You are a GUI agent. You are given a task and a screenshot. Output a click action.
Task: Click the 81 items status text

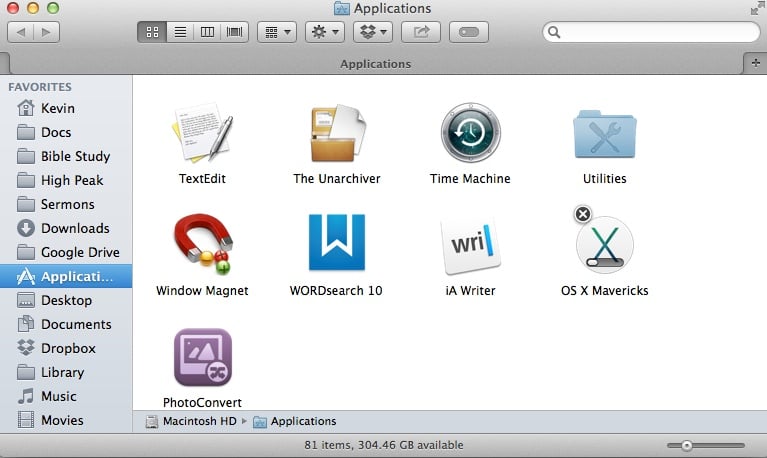click(x=384, y=445)
